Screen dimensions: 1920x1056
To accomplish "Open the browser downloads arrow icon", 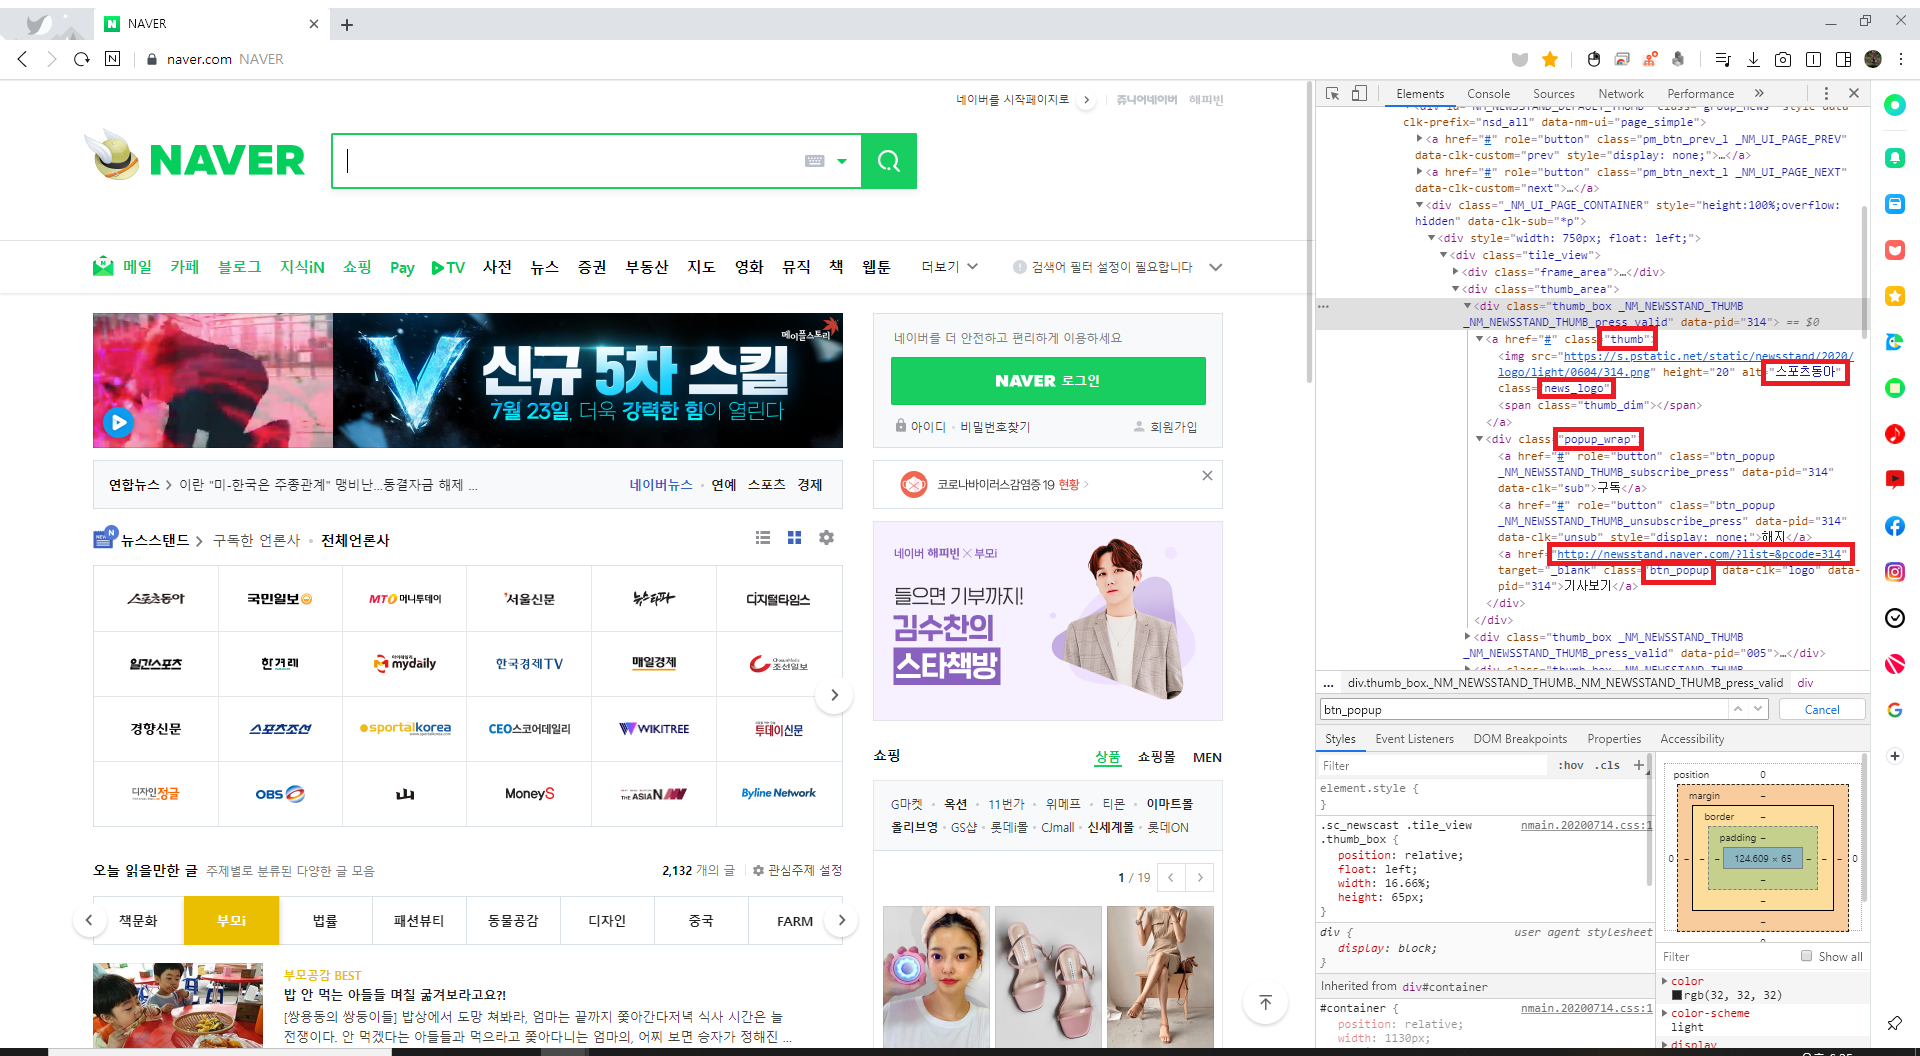I will [x=1753, y=60].
